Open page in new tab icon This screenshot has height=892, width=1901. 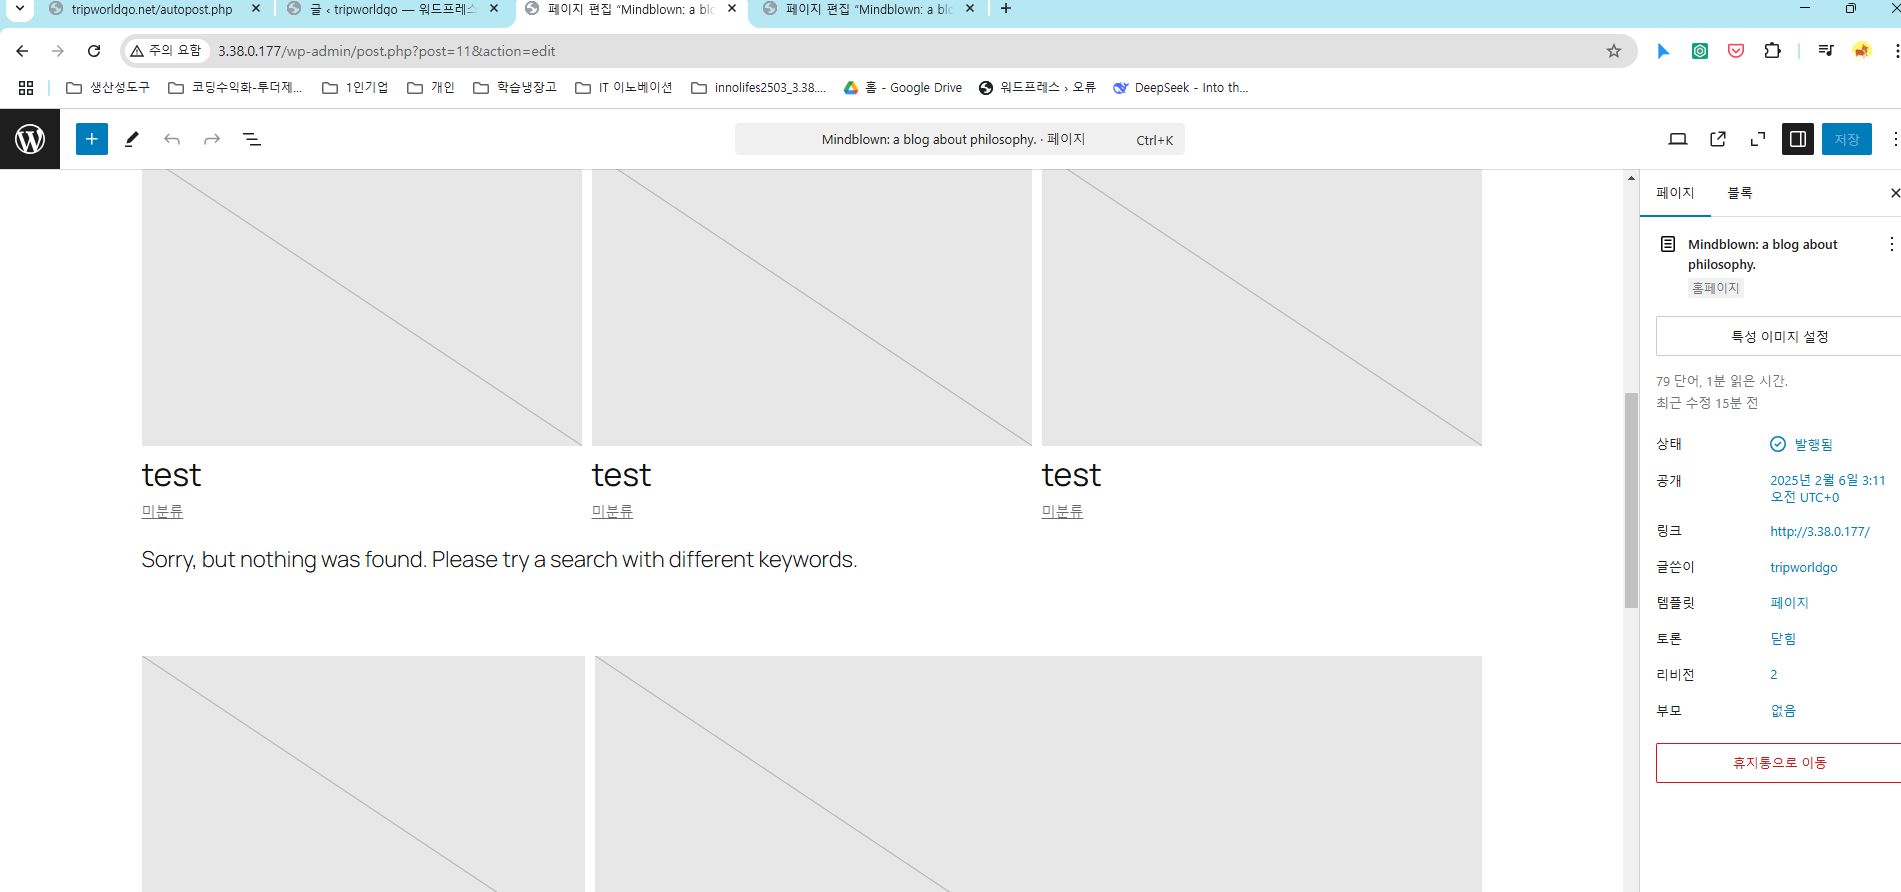[x=1718, y=139]
